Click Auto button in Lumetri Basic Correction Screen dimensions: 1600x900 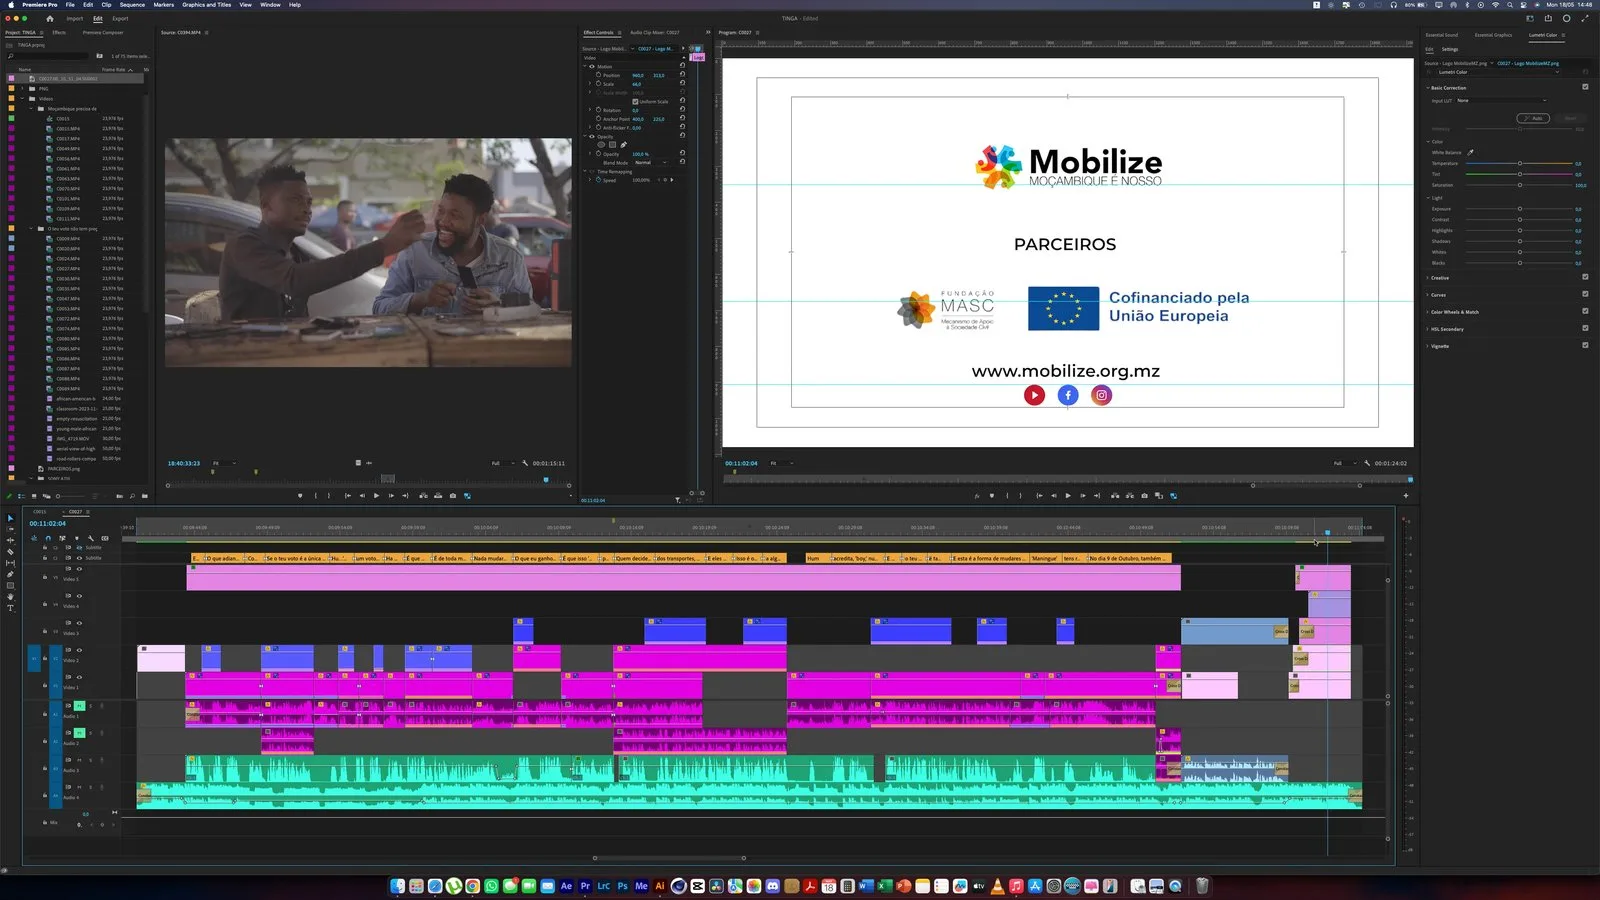click(1533, 118)
